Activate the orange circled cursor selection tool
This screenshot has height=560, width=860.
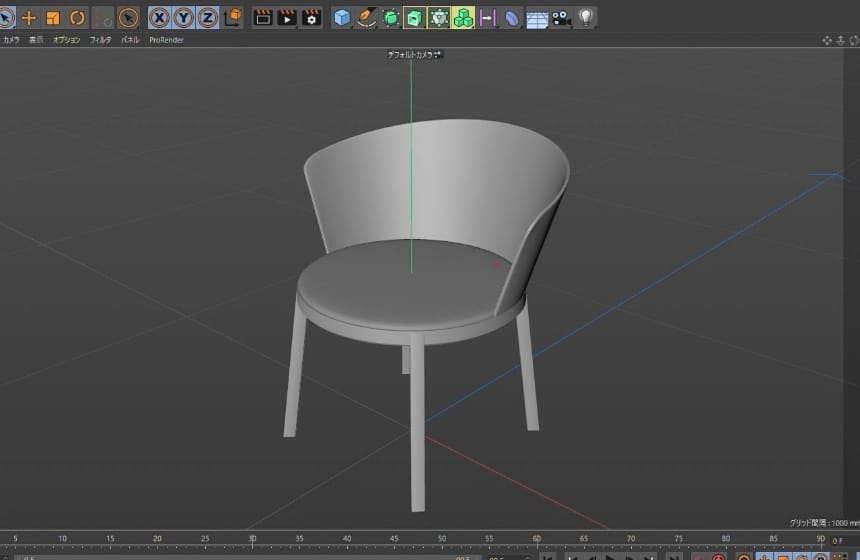pos(128,18)
